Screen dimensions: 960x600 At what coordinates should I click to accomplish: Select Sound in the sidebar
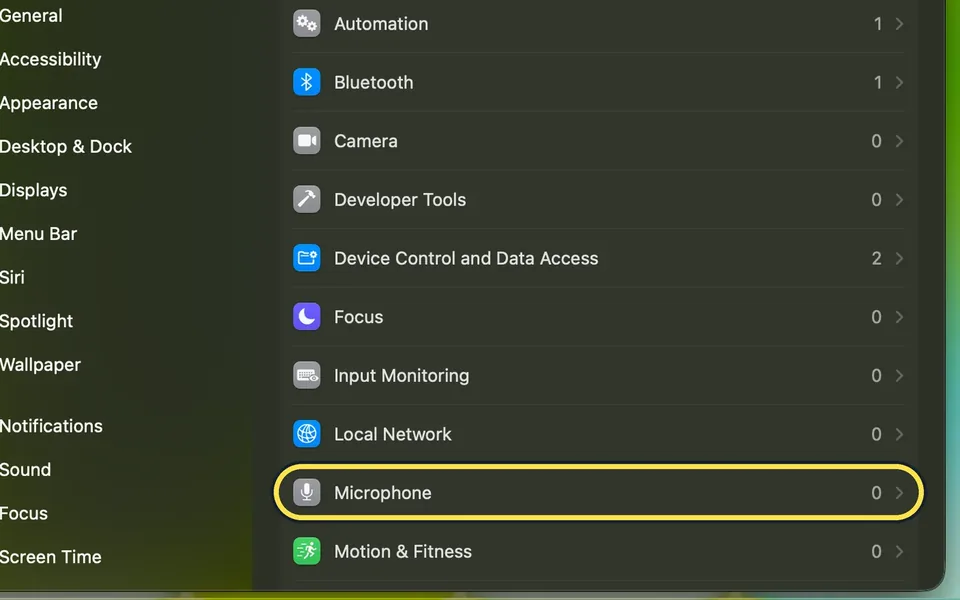pyautogui.click(x=25, y=470)
